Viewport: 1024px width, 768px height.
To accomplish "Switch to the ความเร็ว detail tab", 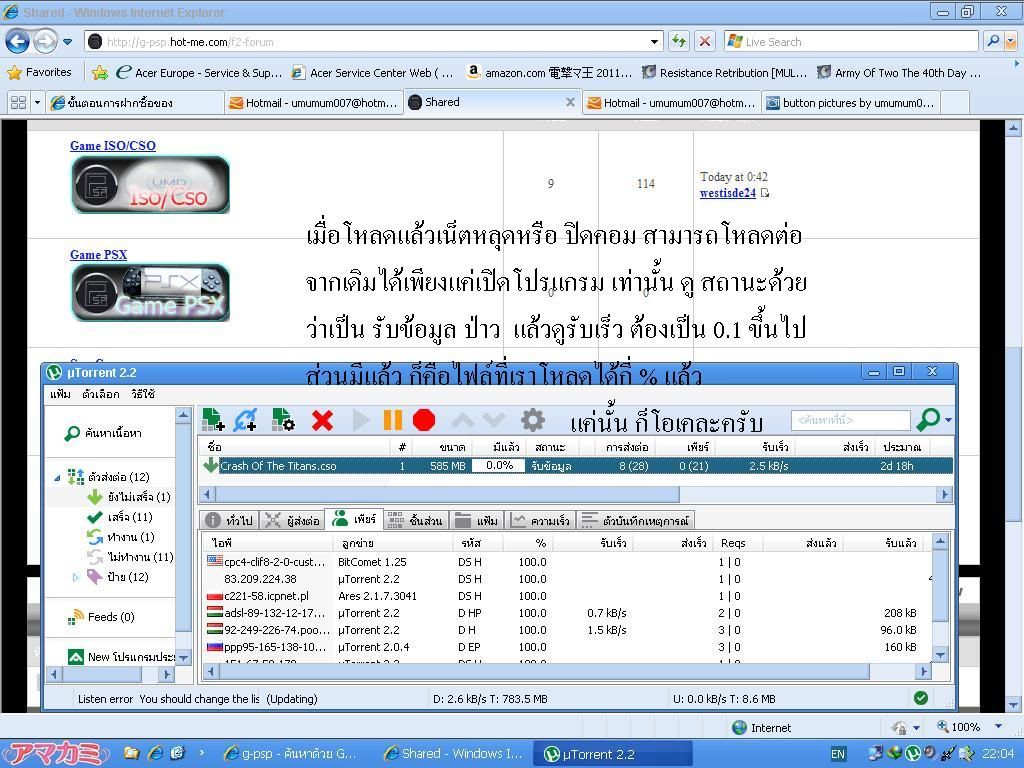I will point(540,520).
